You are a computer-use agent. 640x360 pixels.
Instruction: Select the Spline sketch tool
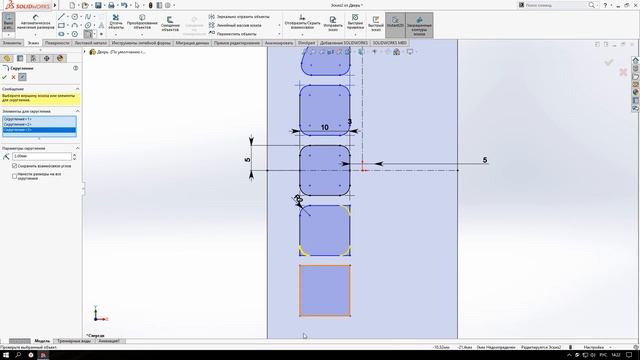[88, 17]
